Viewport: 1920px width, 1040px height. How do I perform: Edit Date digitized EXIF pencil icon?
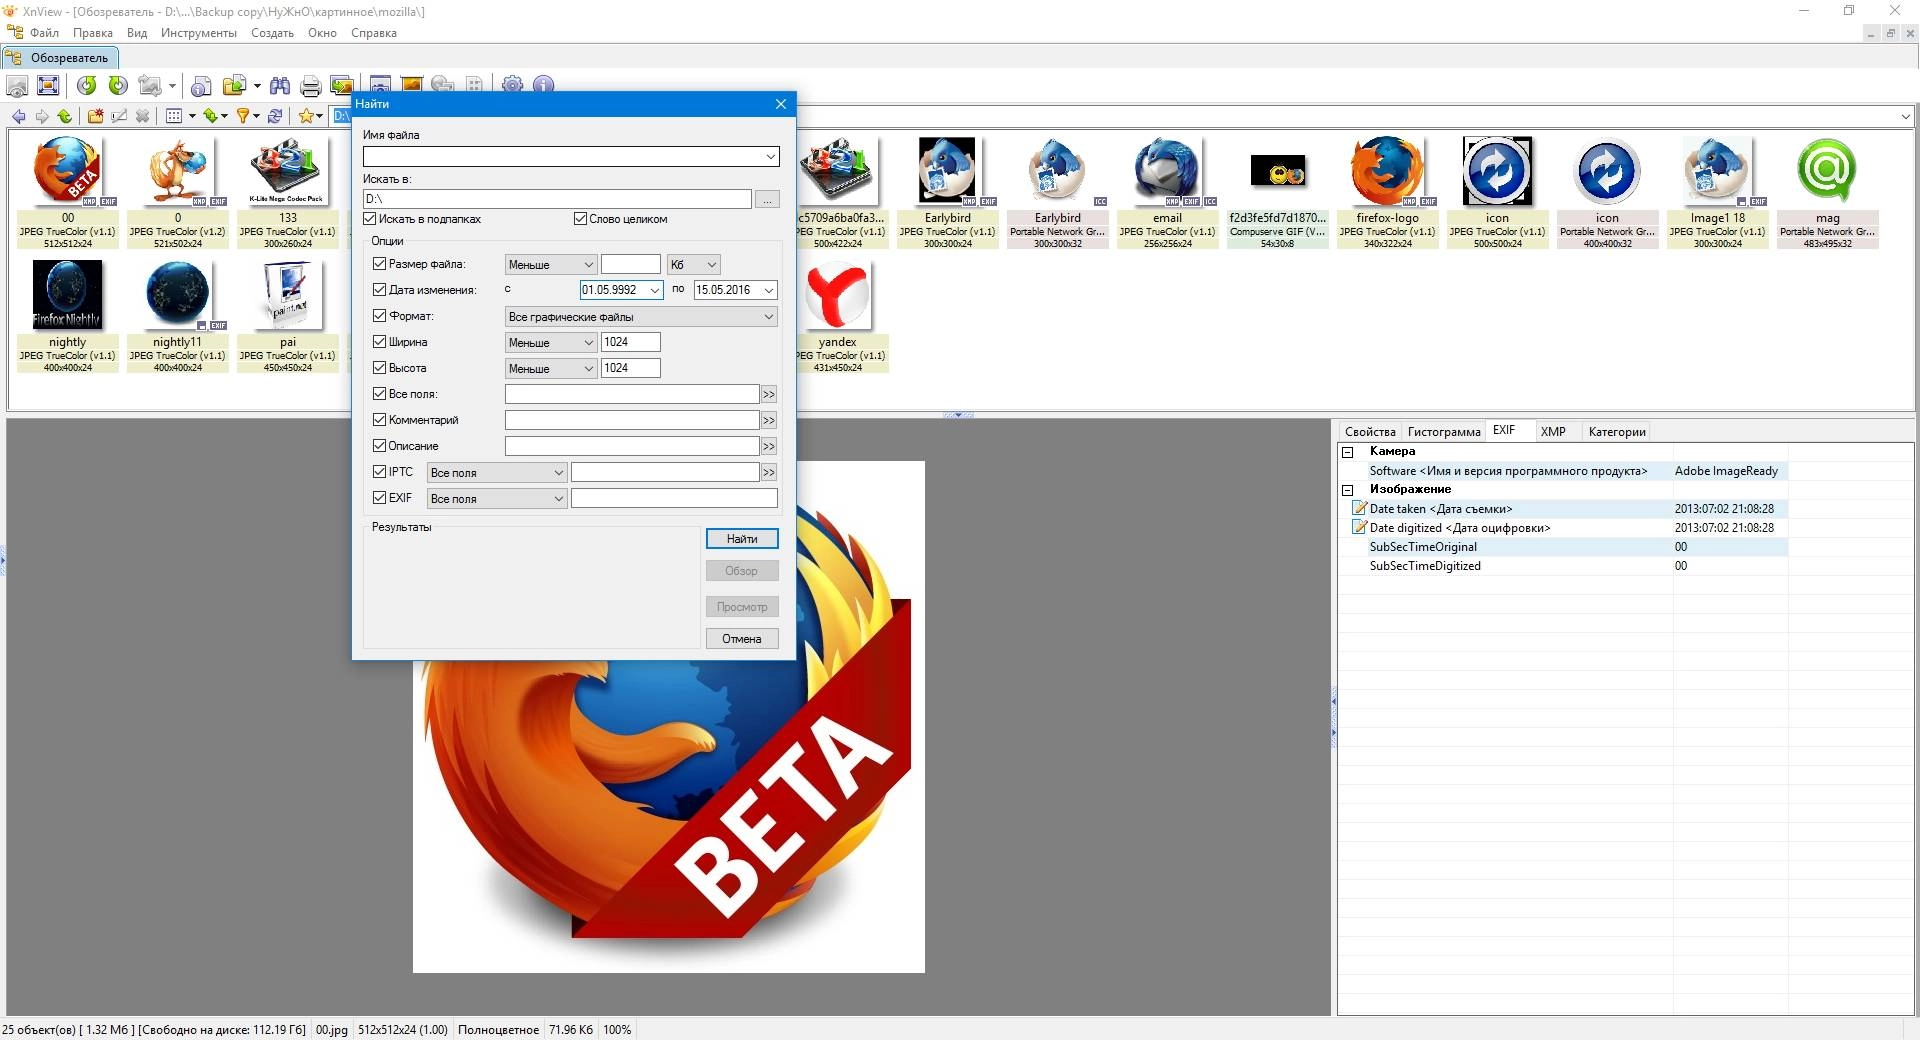click(1359, 527)
